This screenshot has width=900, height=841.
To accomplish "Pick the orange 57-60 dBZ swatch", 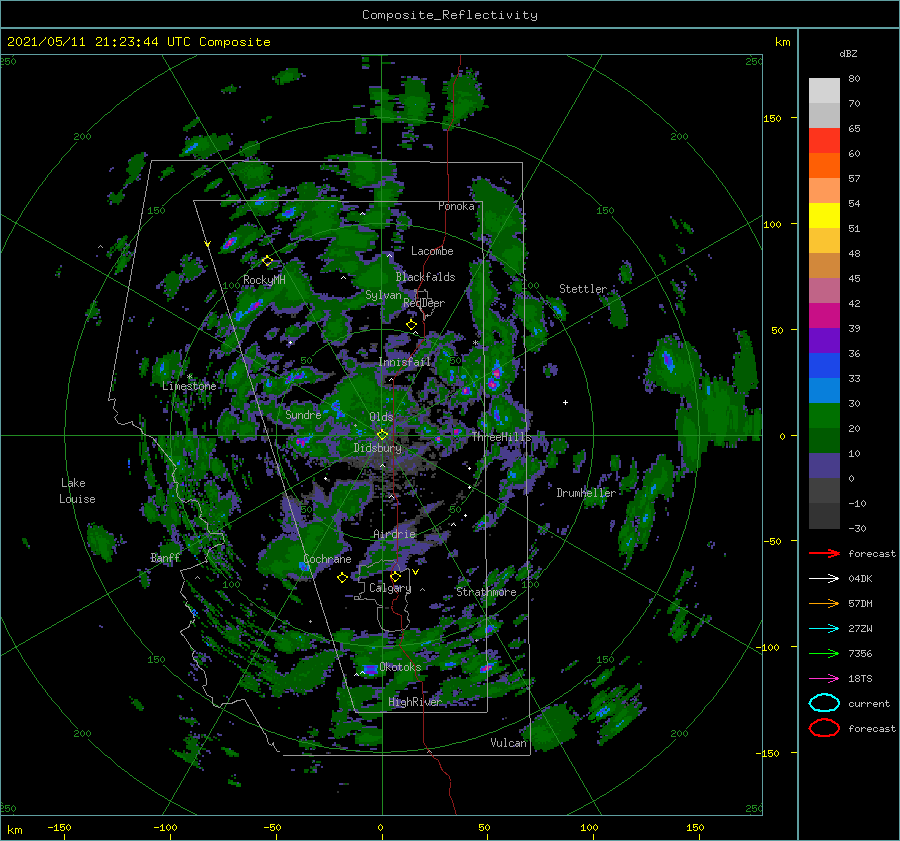I will coord(824,166).
